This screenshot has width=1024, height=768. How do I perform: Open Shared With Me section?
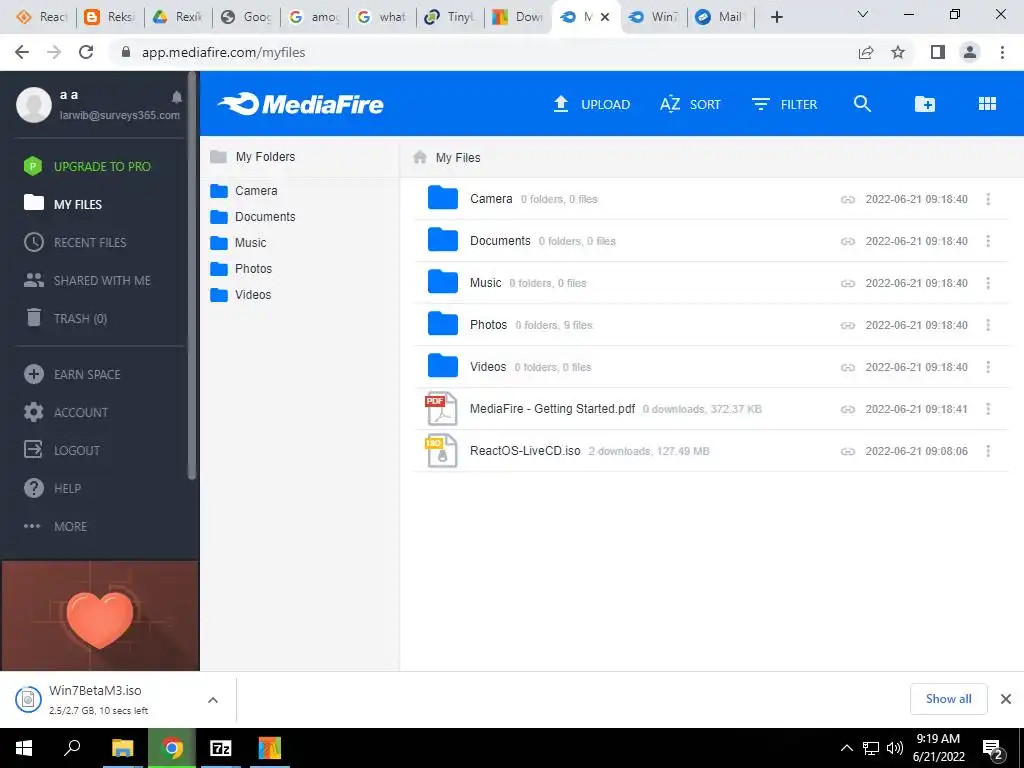(87, 280)
